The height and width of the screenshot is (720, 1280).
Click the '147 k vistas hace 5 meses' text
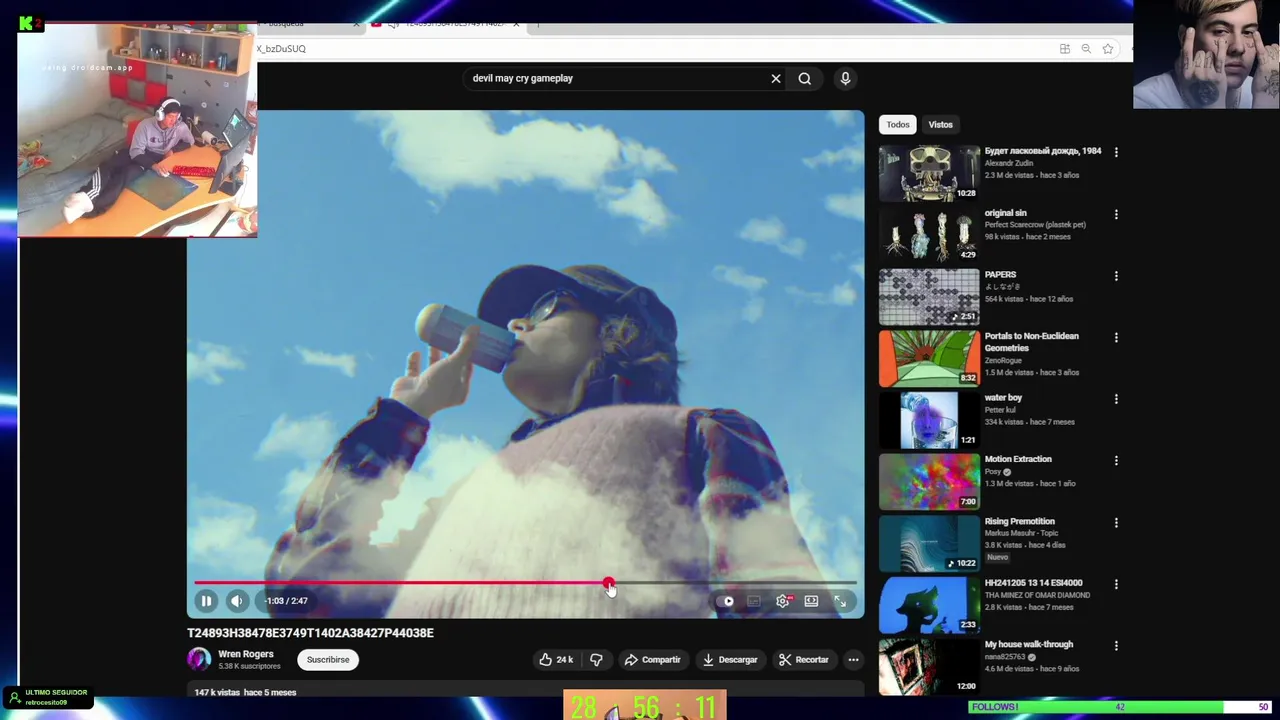245,692
